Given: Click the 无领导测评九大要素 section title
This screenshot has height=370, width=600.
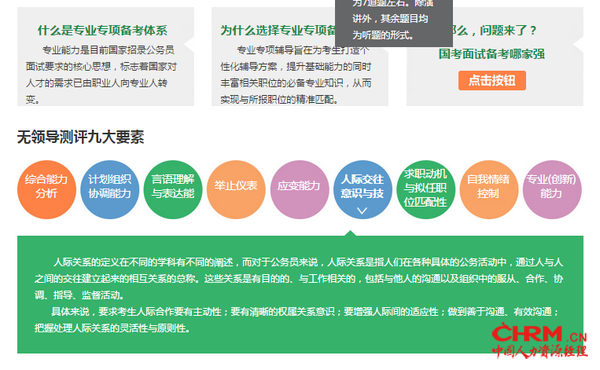Looking at the screenshot, I should point(80,137).
